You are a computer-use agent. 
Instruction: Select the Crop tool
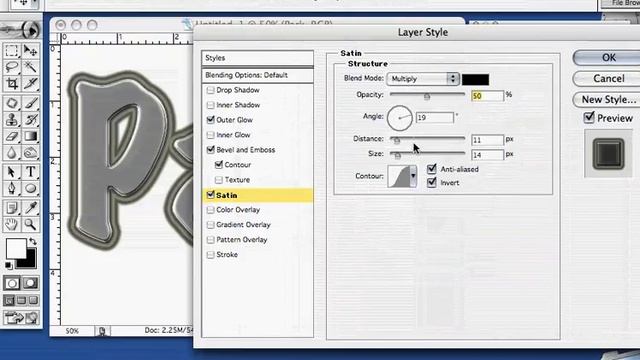tap(12, 84)
